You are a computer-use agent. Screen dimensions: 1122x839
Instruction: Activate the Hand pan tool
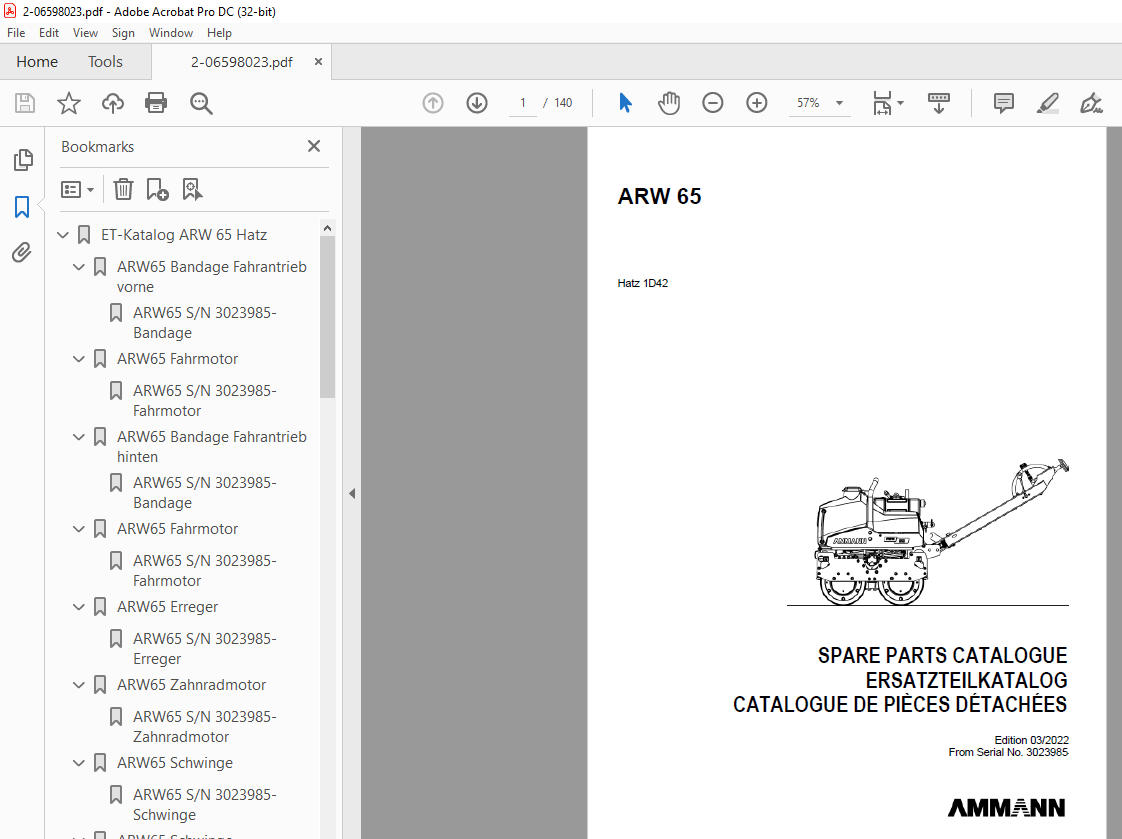coord(669,103)
